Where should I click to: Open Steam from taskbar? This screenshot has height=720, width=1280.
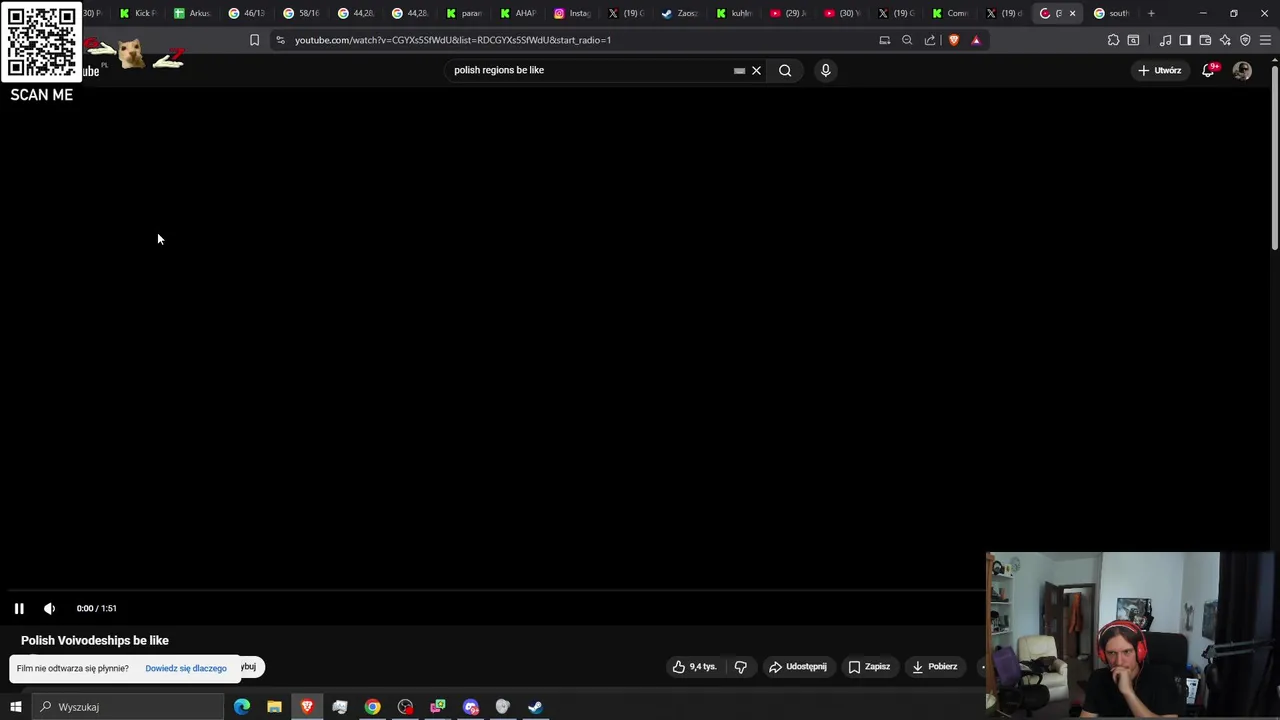coord(535,707)
